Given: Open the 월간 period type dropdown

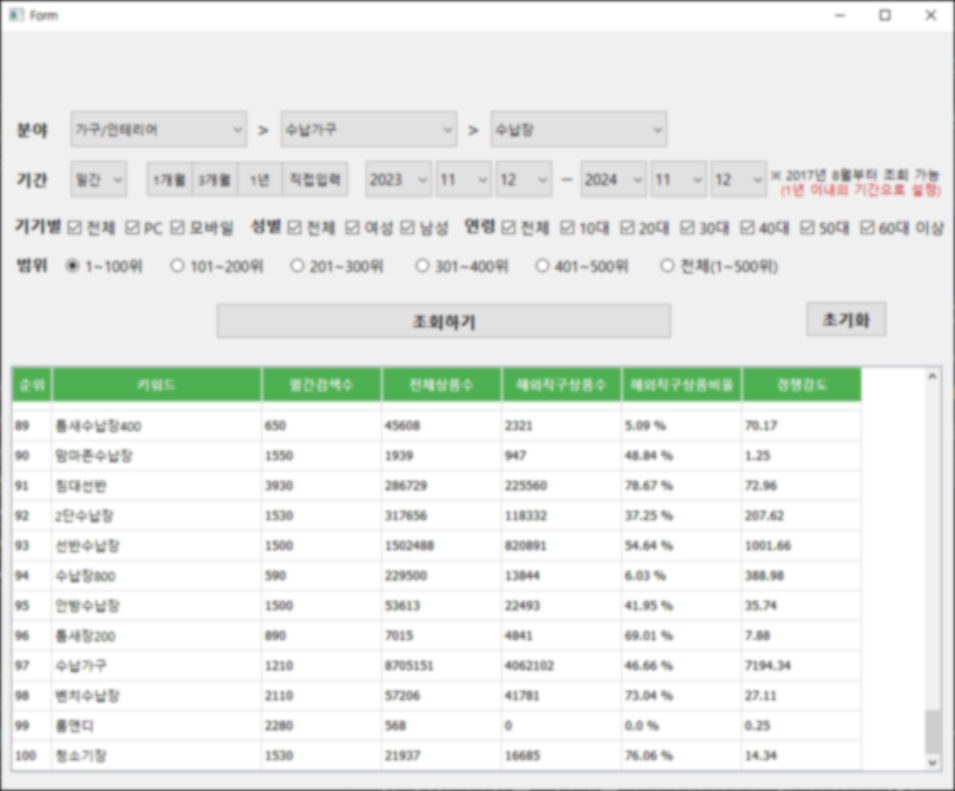Looking at the screenshot, I should [x=98, y=180].
